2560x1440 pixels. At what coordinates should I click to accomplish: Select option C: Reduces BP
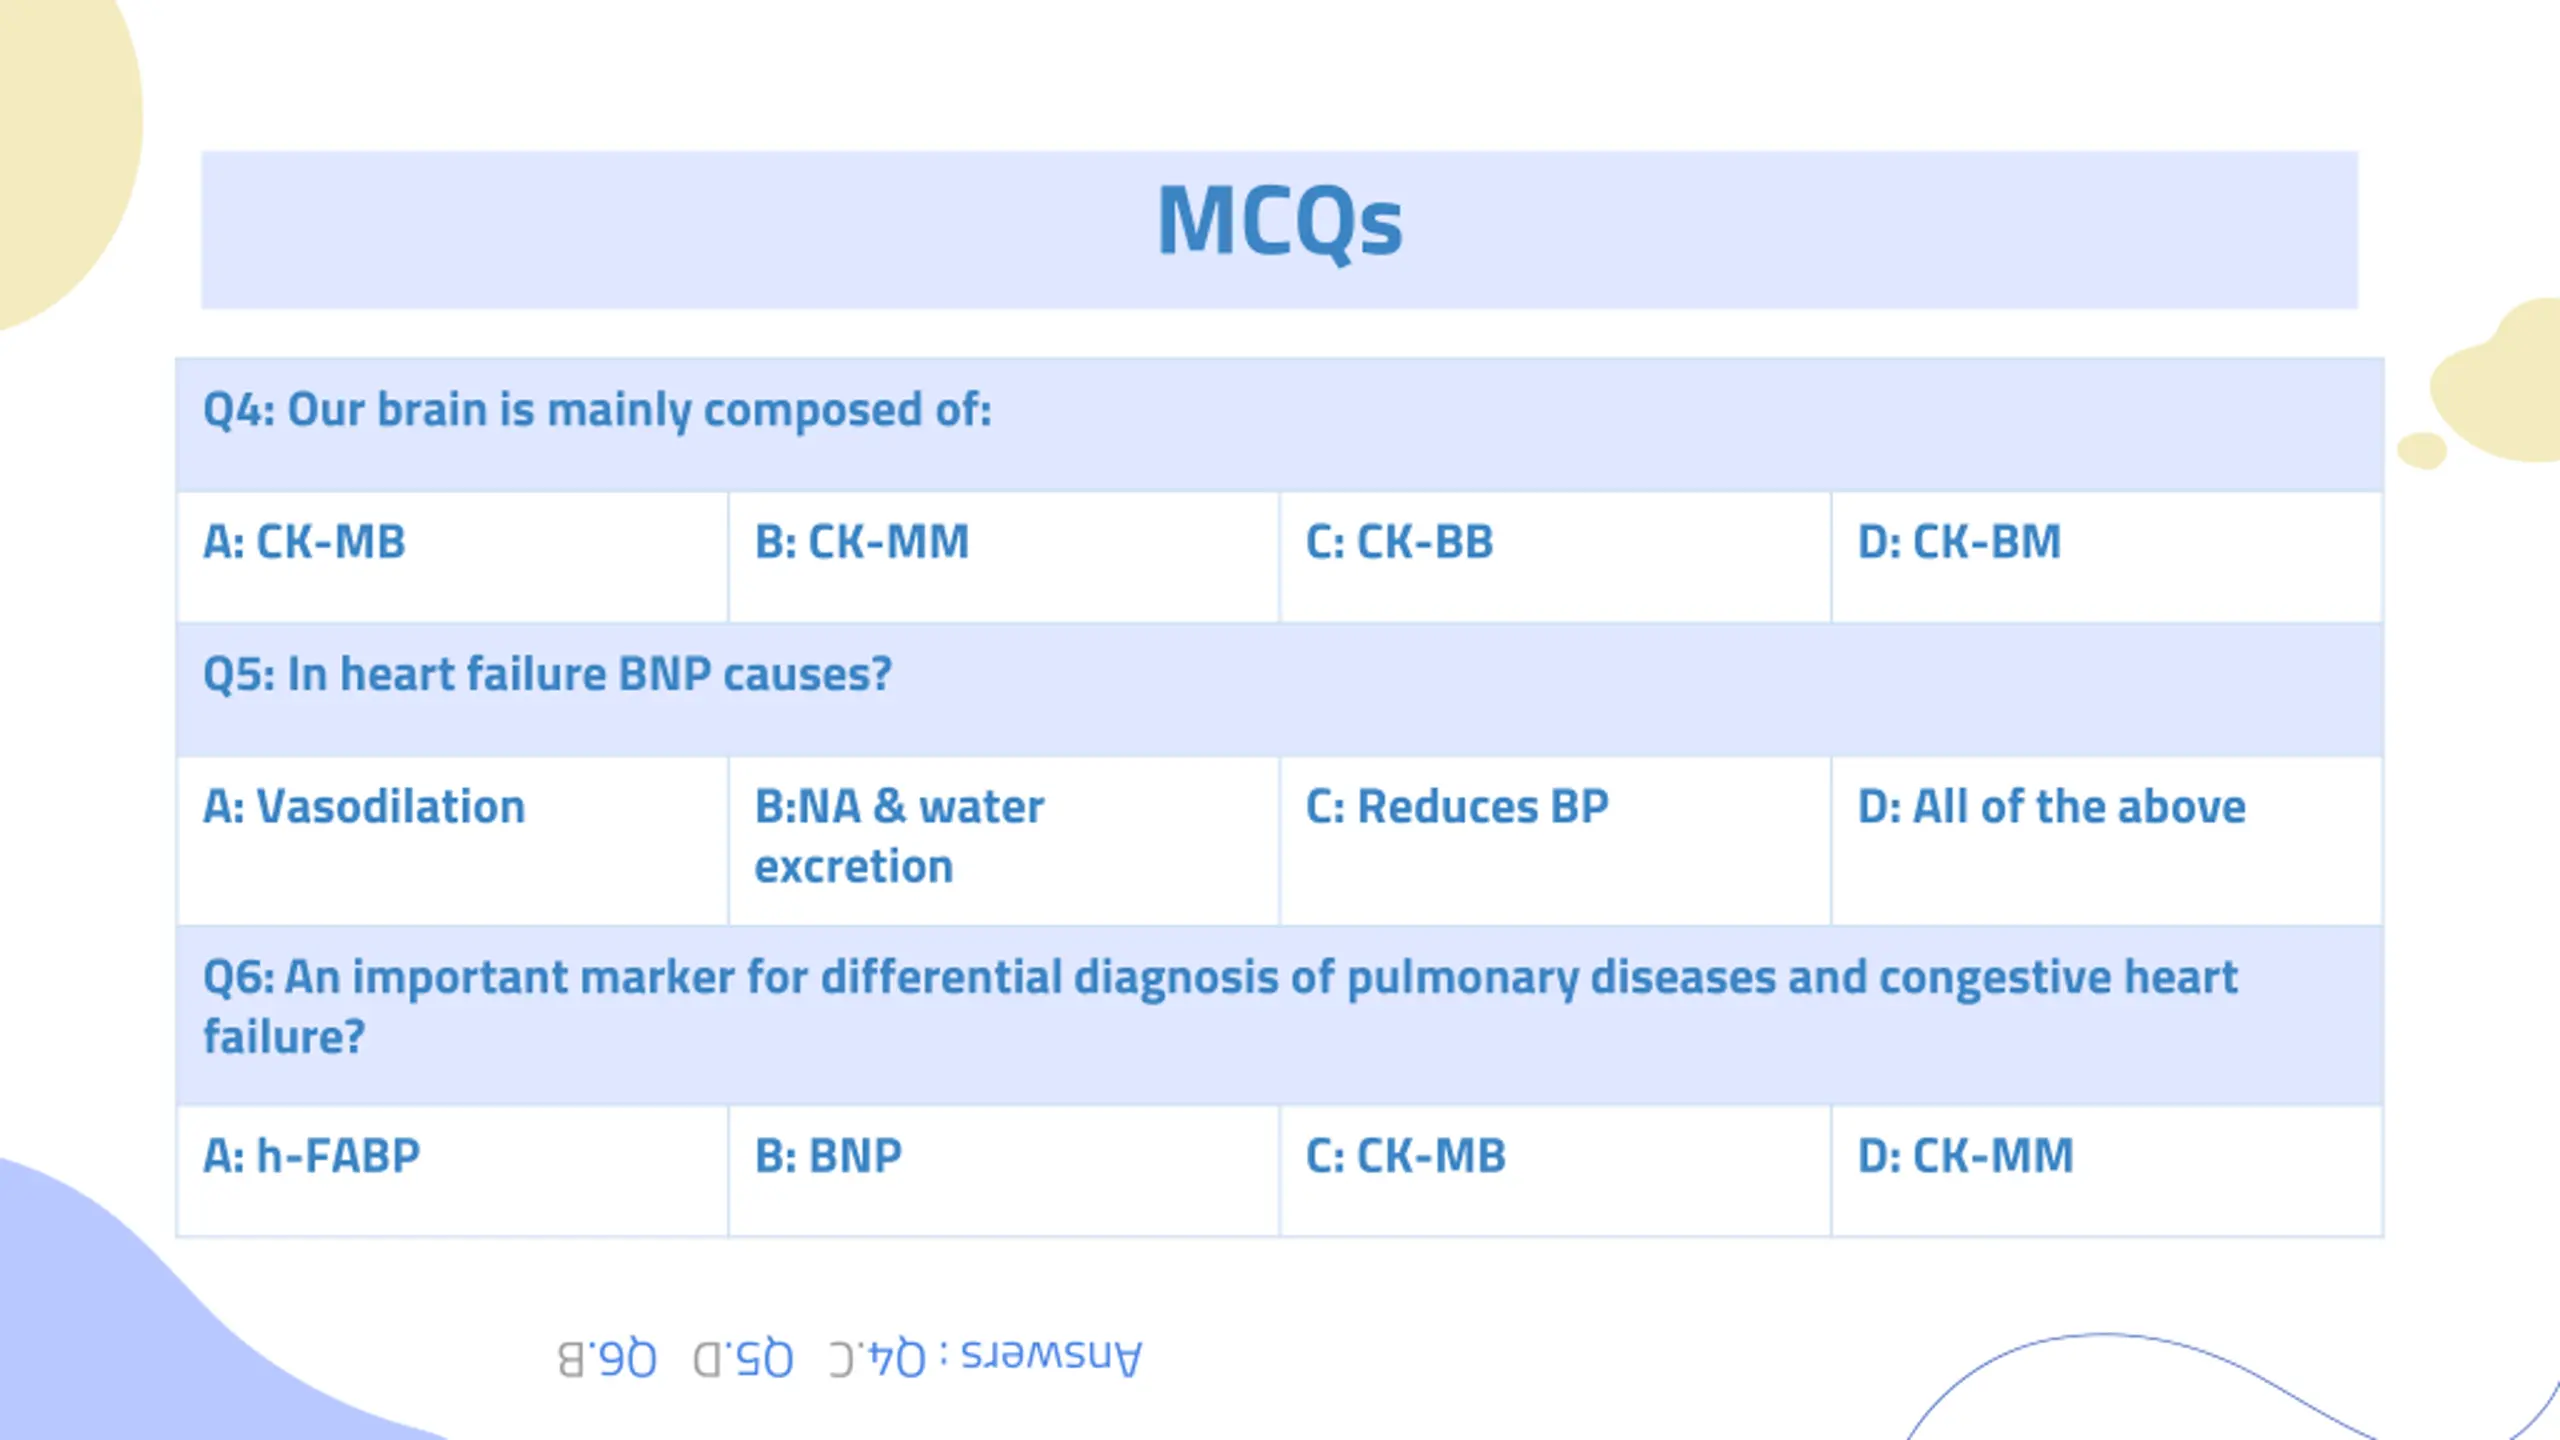[x=1457, y=806]
